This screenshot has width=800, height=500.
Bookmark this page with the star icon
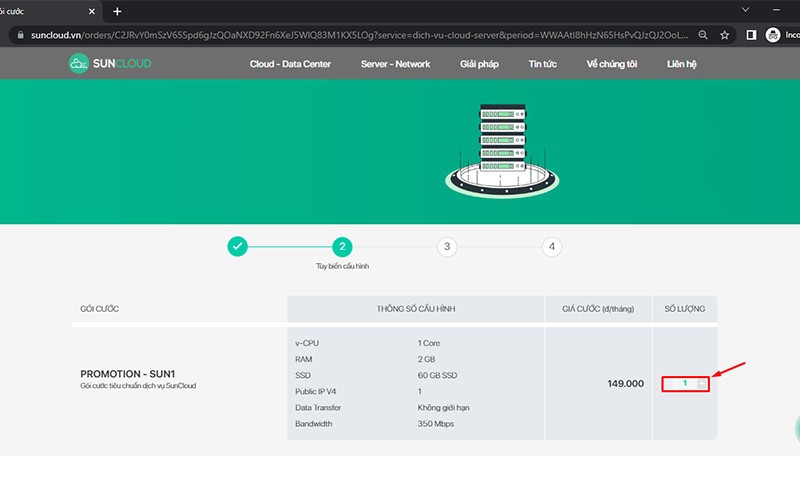pos(724,35)
